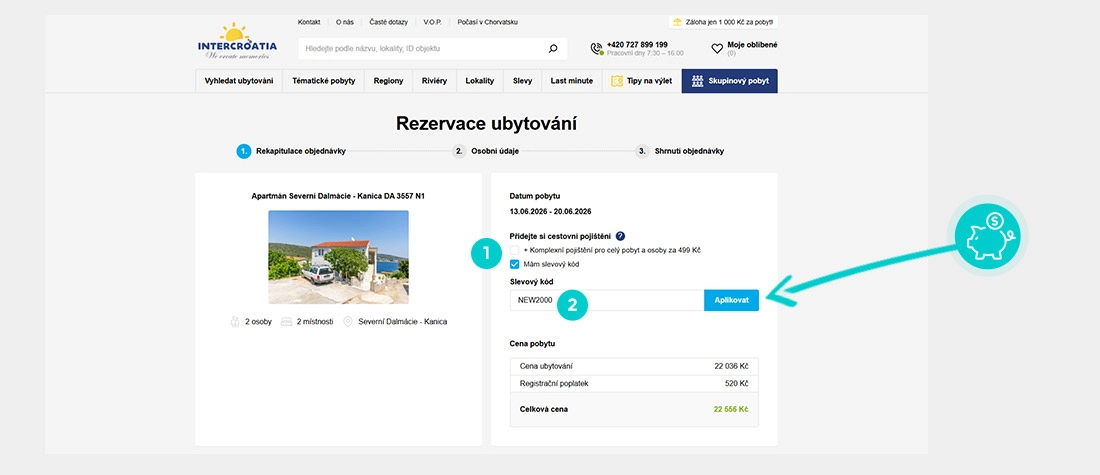Click the Celková cena label
The height and width of the screenshot is (475, 1100).
pos(544,409)
